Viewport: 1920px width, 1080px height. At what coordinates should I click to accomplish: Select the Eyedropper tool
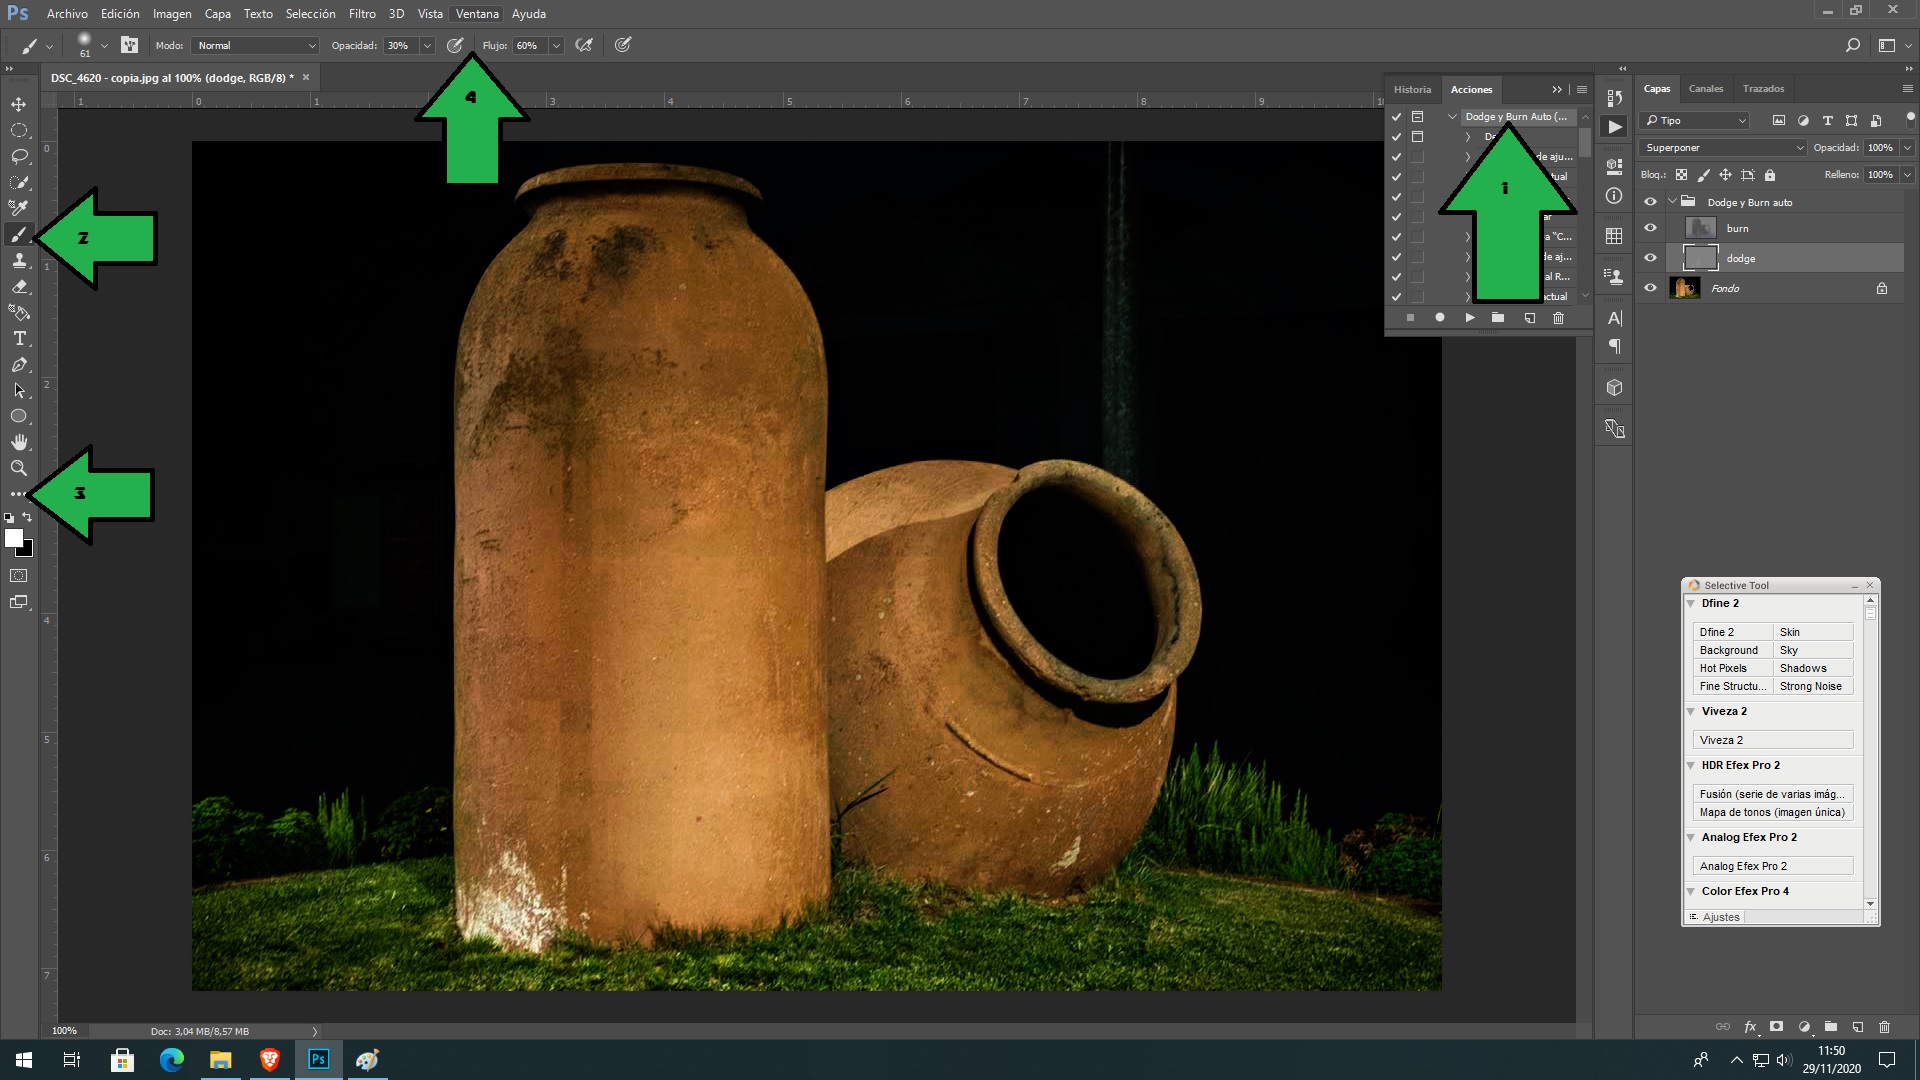(x=19, y=208)
